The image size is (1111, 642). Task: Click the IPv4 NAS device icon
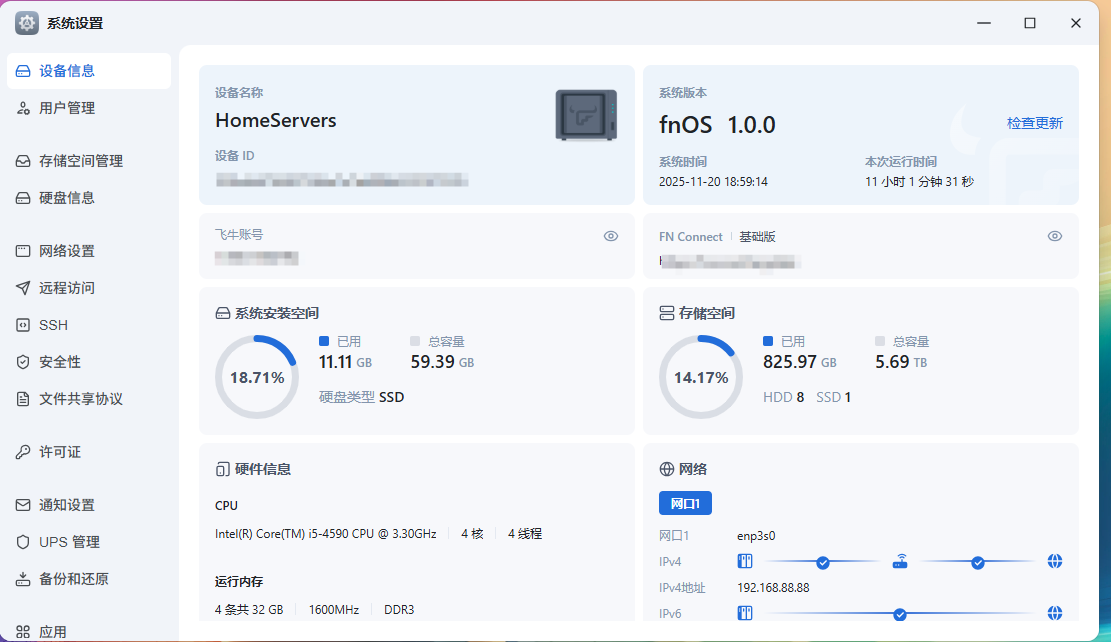(x=745, y=562)
